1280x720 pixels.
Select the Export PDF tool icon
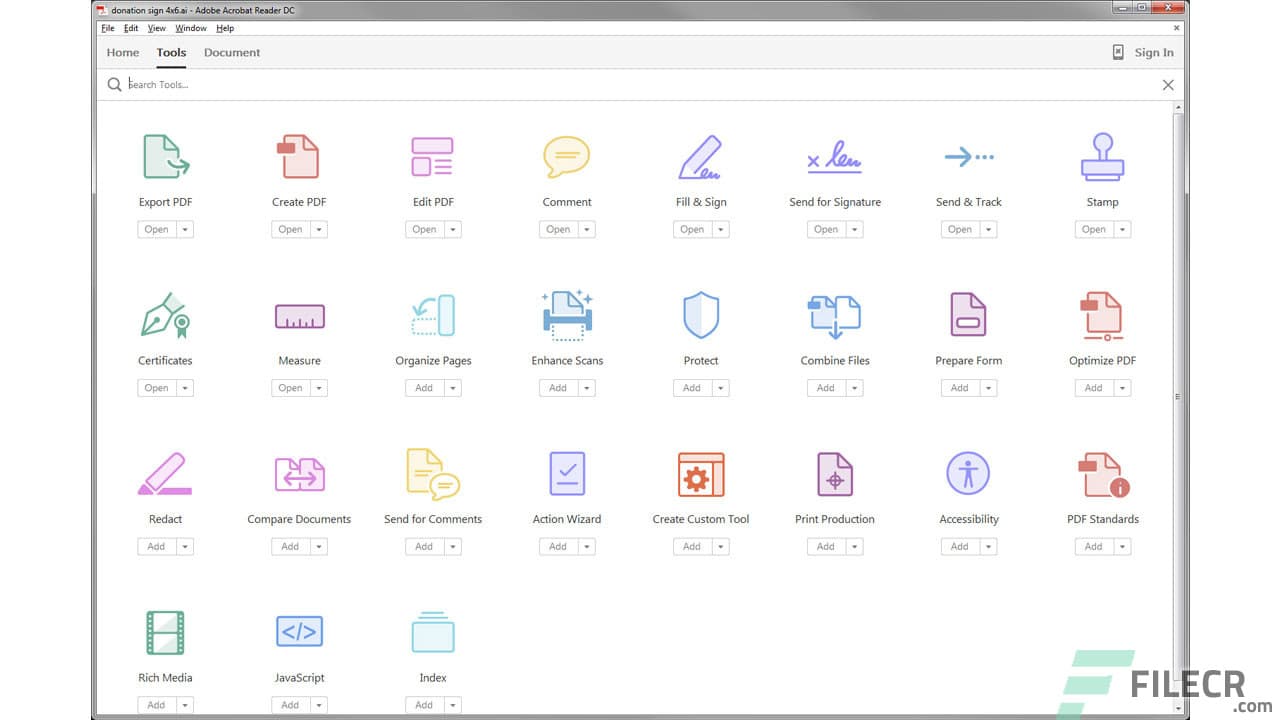(x=165, y=157)
